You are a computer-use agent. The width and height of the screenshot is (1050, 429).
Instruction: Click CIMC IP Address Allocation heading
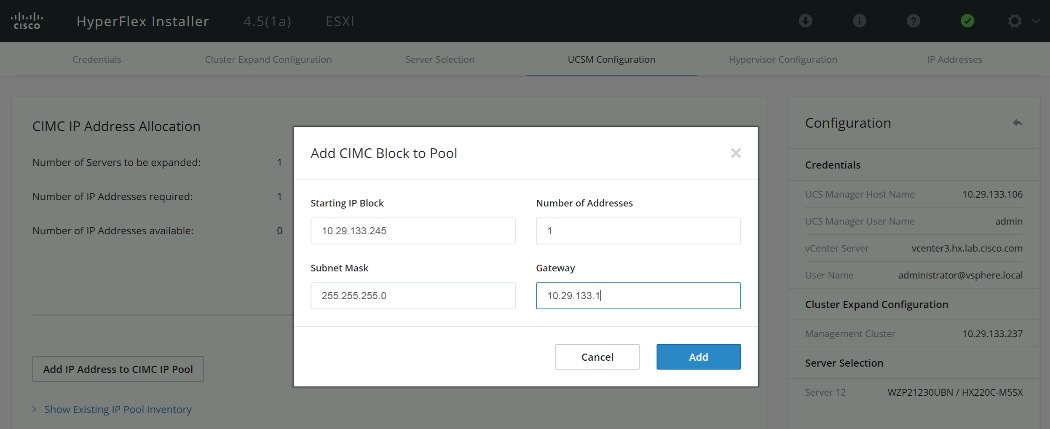(x=117, y=126)
